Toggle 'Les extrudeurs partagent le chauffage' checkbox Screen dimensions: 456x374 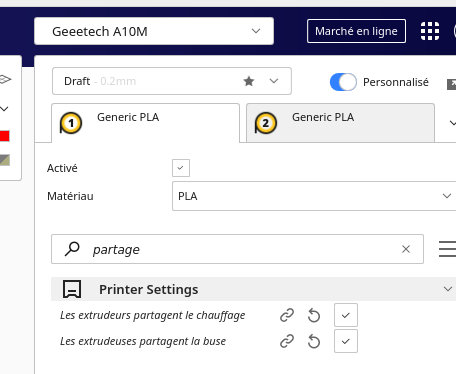click(x=346, y=315)
